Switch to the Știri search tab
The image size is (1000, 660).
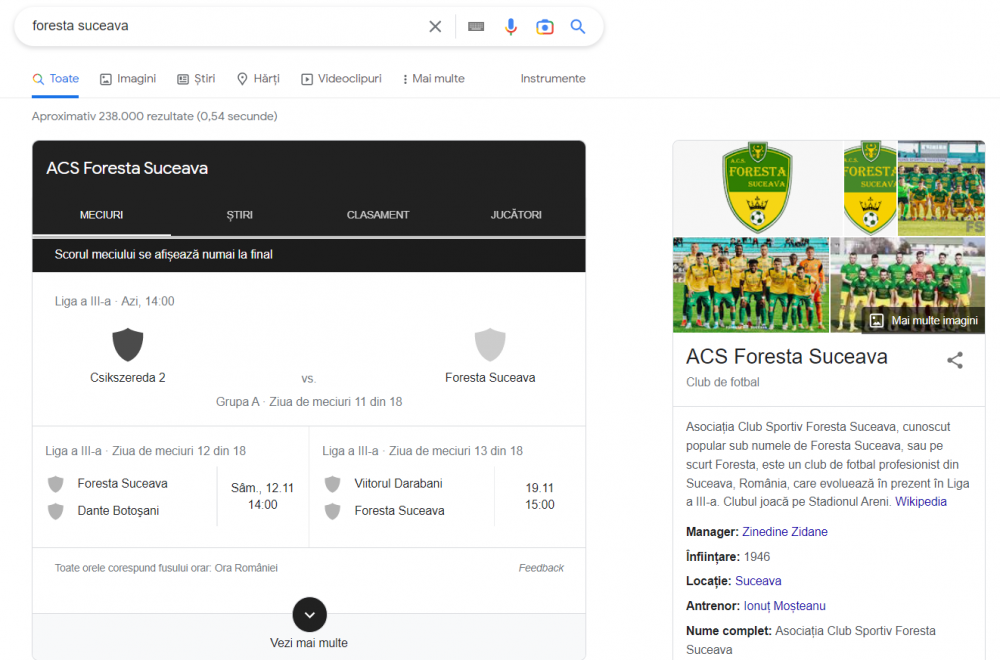(196, 79)
